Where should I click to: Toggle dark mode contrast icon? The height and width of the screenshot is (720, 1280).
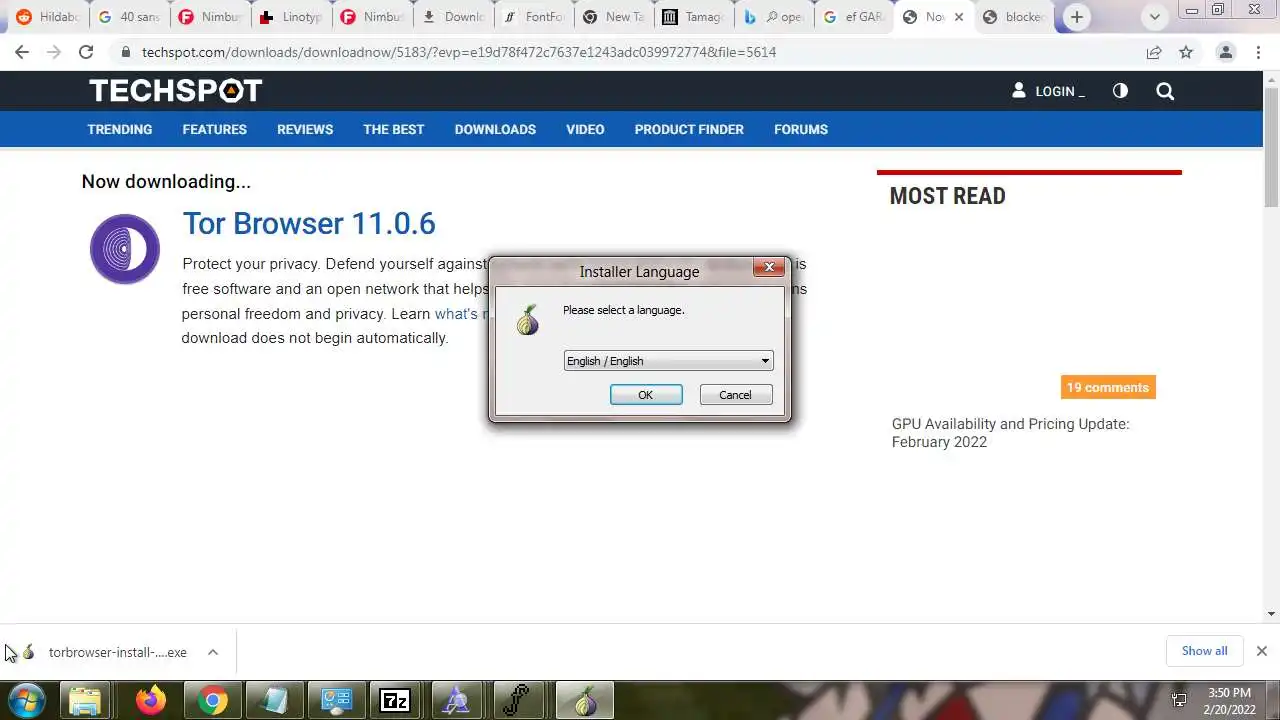[1120, 91]
